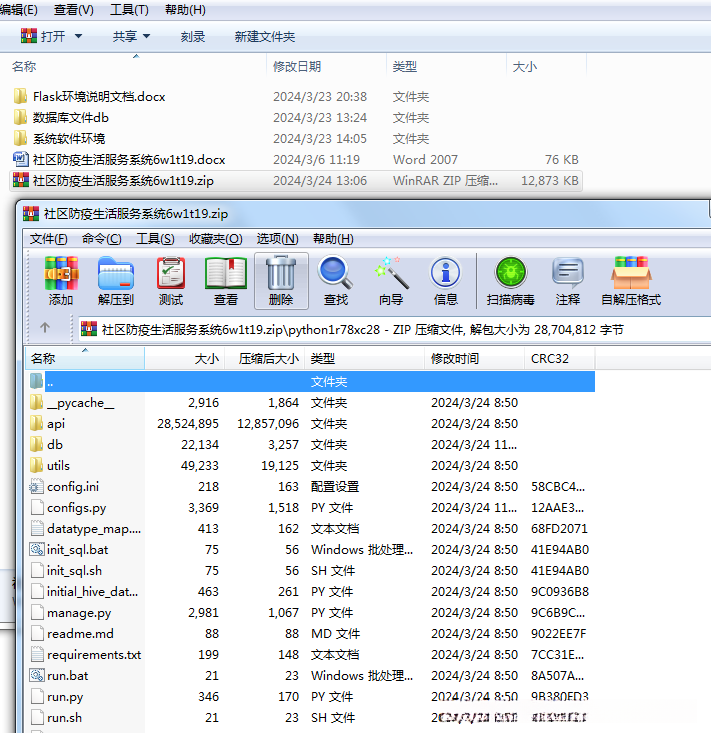Select the db folder row name
The image size is (711, 733).
pyautogui.click(x=55, y=445)
